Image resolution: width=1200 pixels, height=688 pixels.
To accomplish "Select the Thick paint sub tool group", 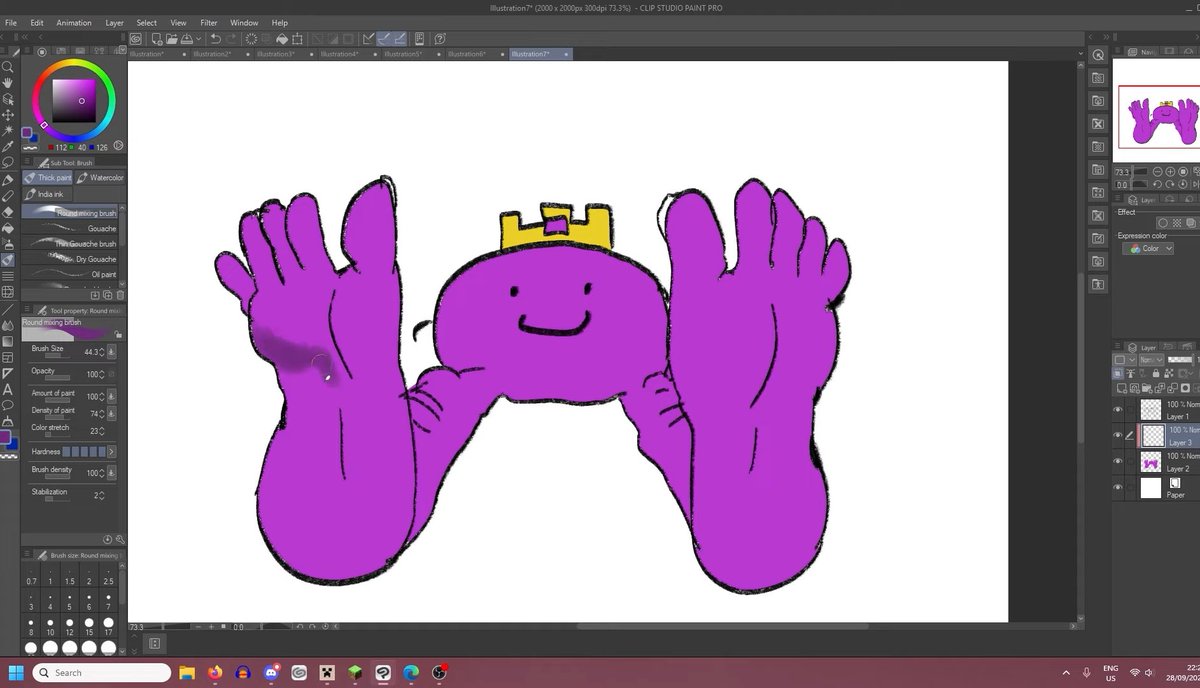I will pyautogui.click(x=48, y=178).
